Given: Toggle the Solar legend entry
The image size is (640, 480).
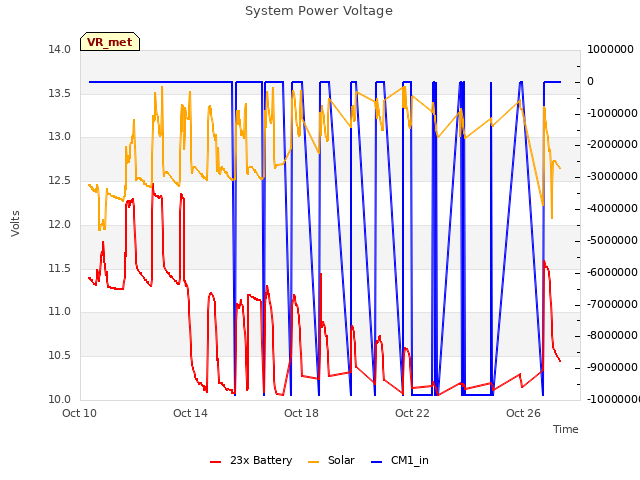Looking at the screenshot, I should tap(331, 460).
